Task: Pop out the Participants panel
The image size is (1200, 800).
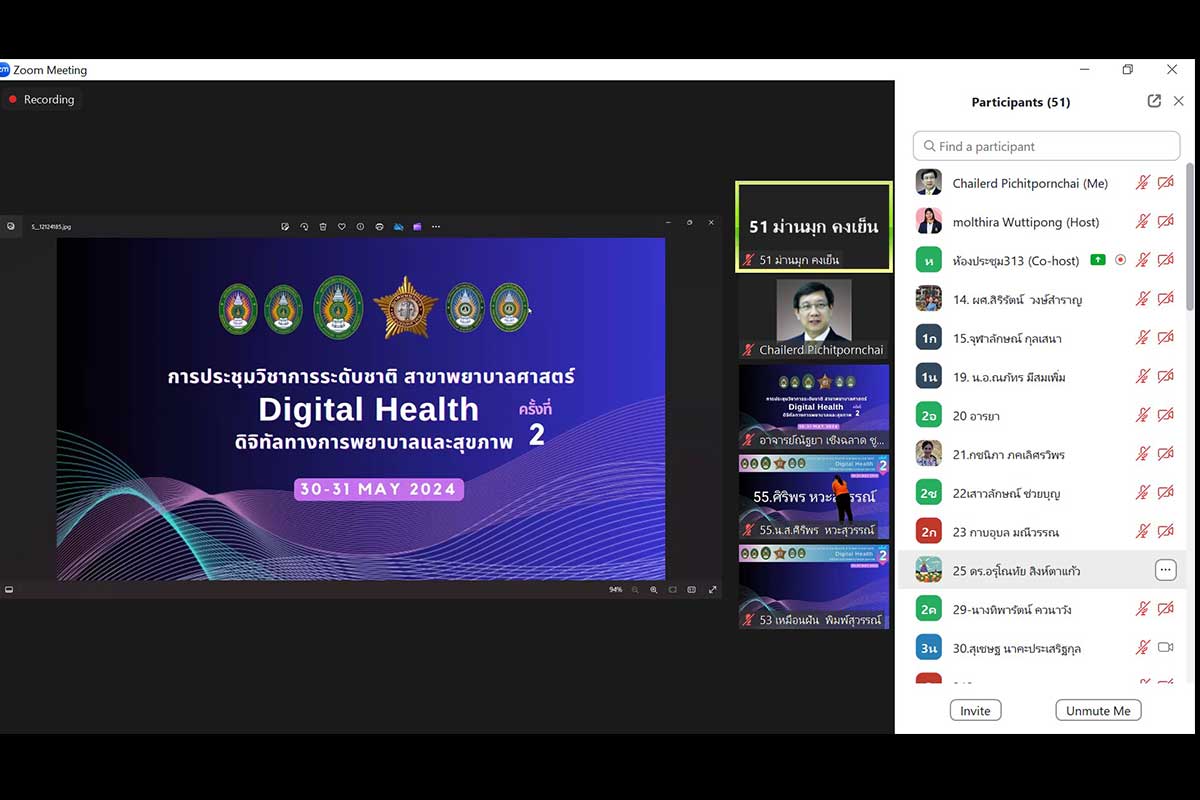Action: (x=1154, y=101)
